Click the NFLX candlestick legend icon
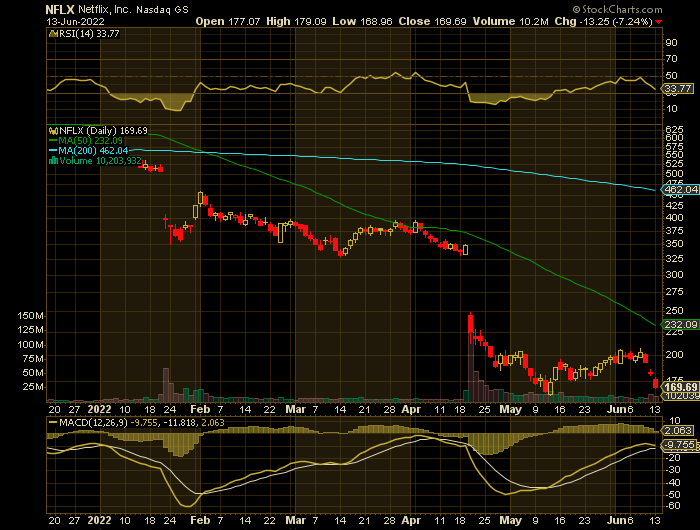The image size is (700, 530). coord(53,131)
